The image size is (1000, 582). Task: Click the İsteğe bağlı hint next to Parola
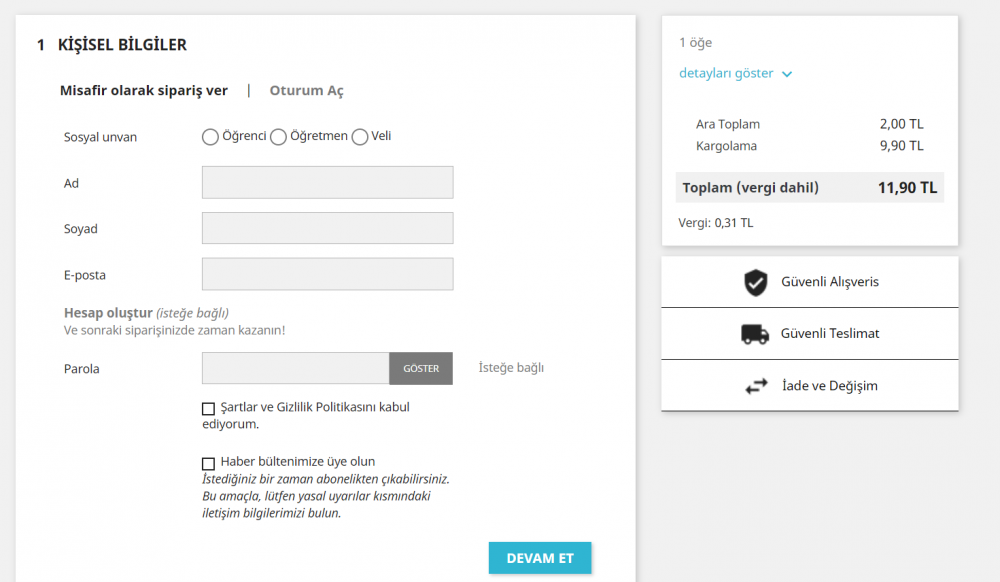[511, 368]
